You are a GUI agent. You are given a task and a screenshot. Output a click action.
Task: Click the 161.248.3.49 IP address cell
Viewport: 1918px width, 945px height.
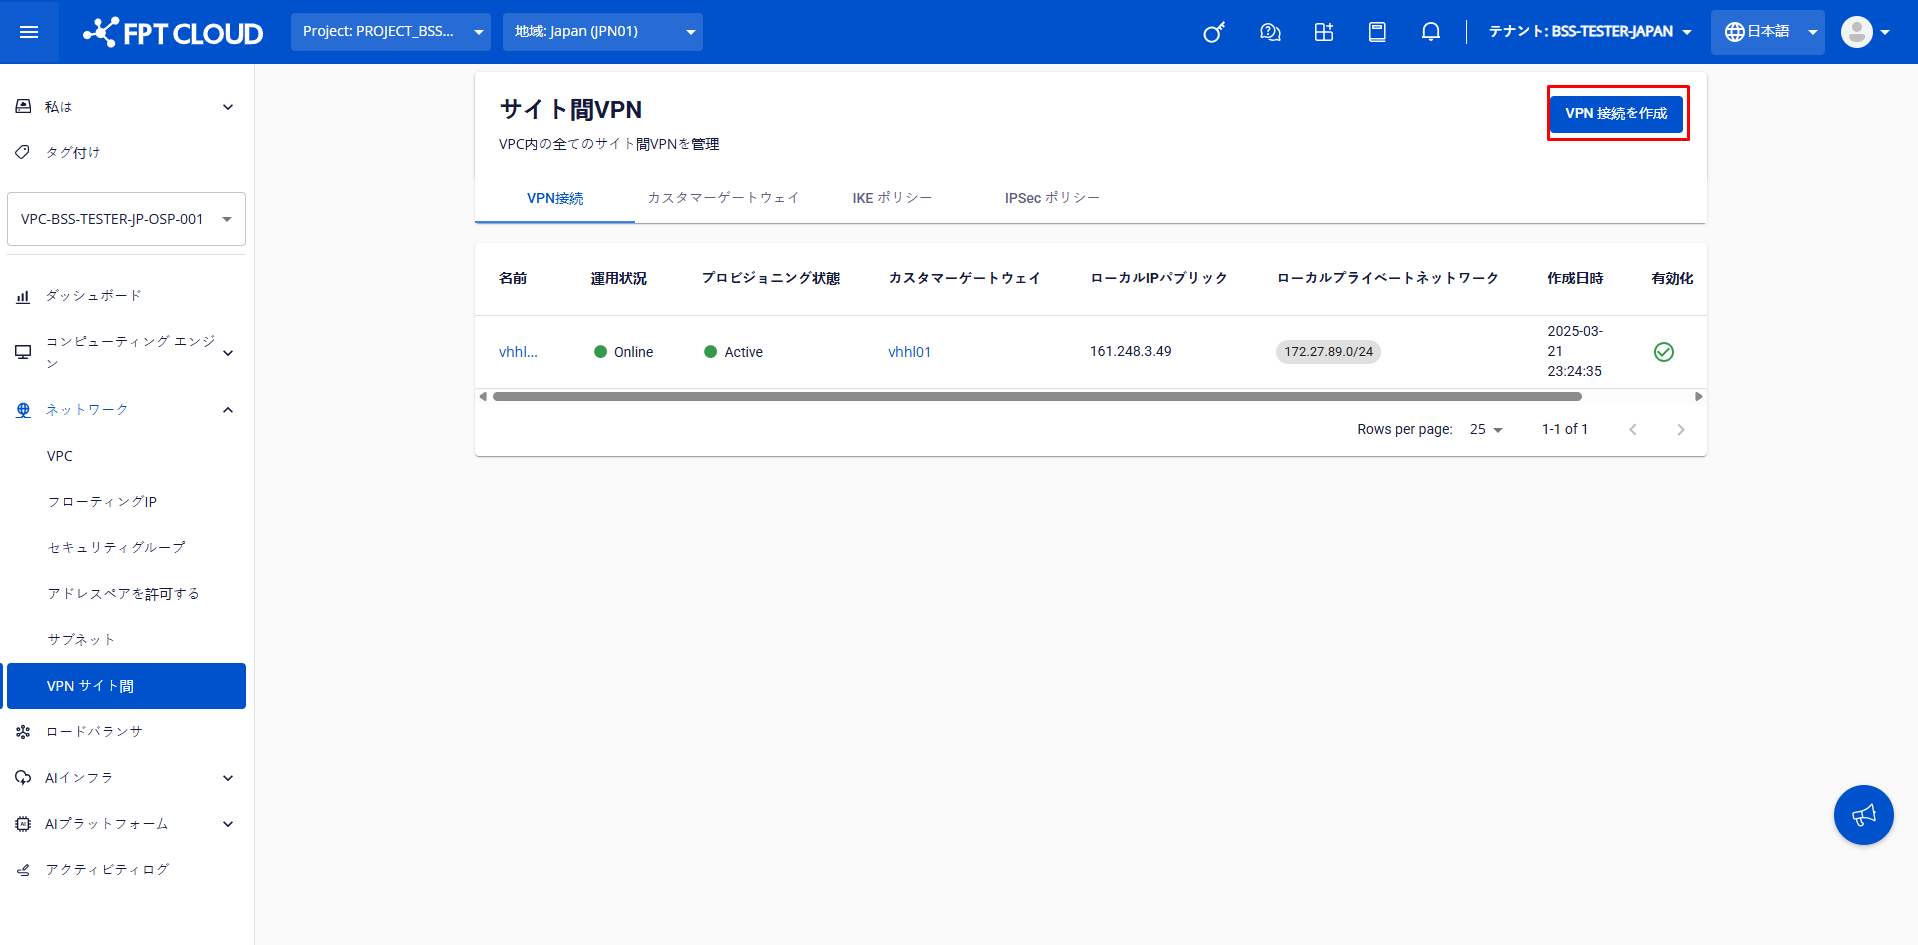[1130, 352]
